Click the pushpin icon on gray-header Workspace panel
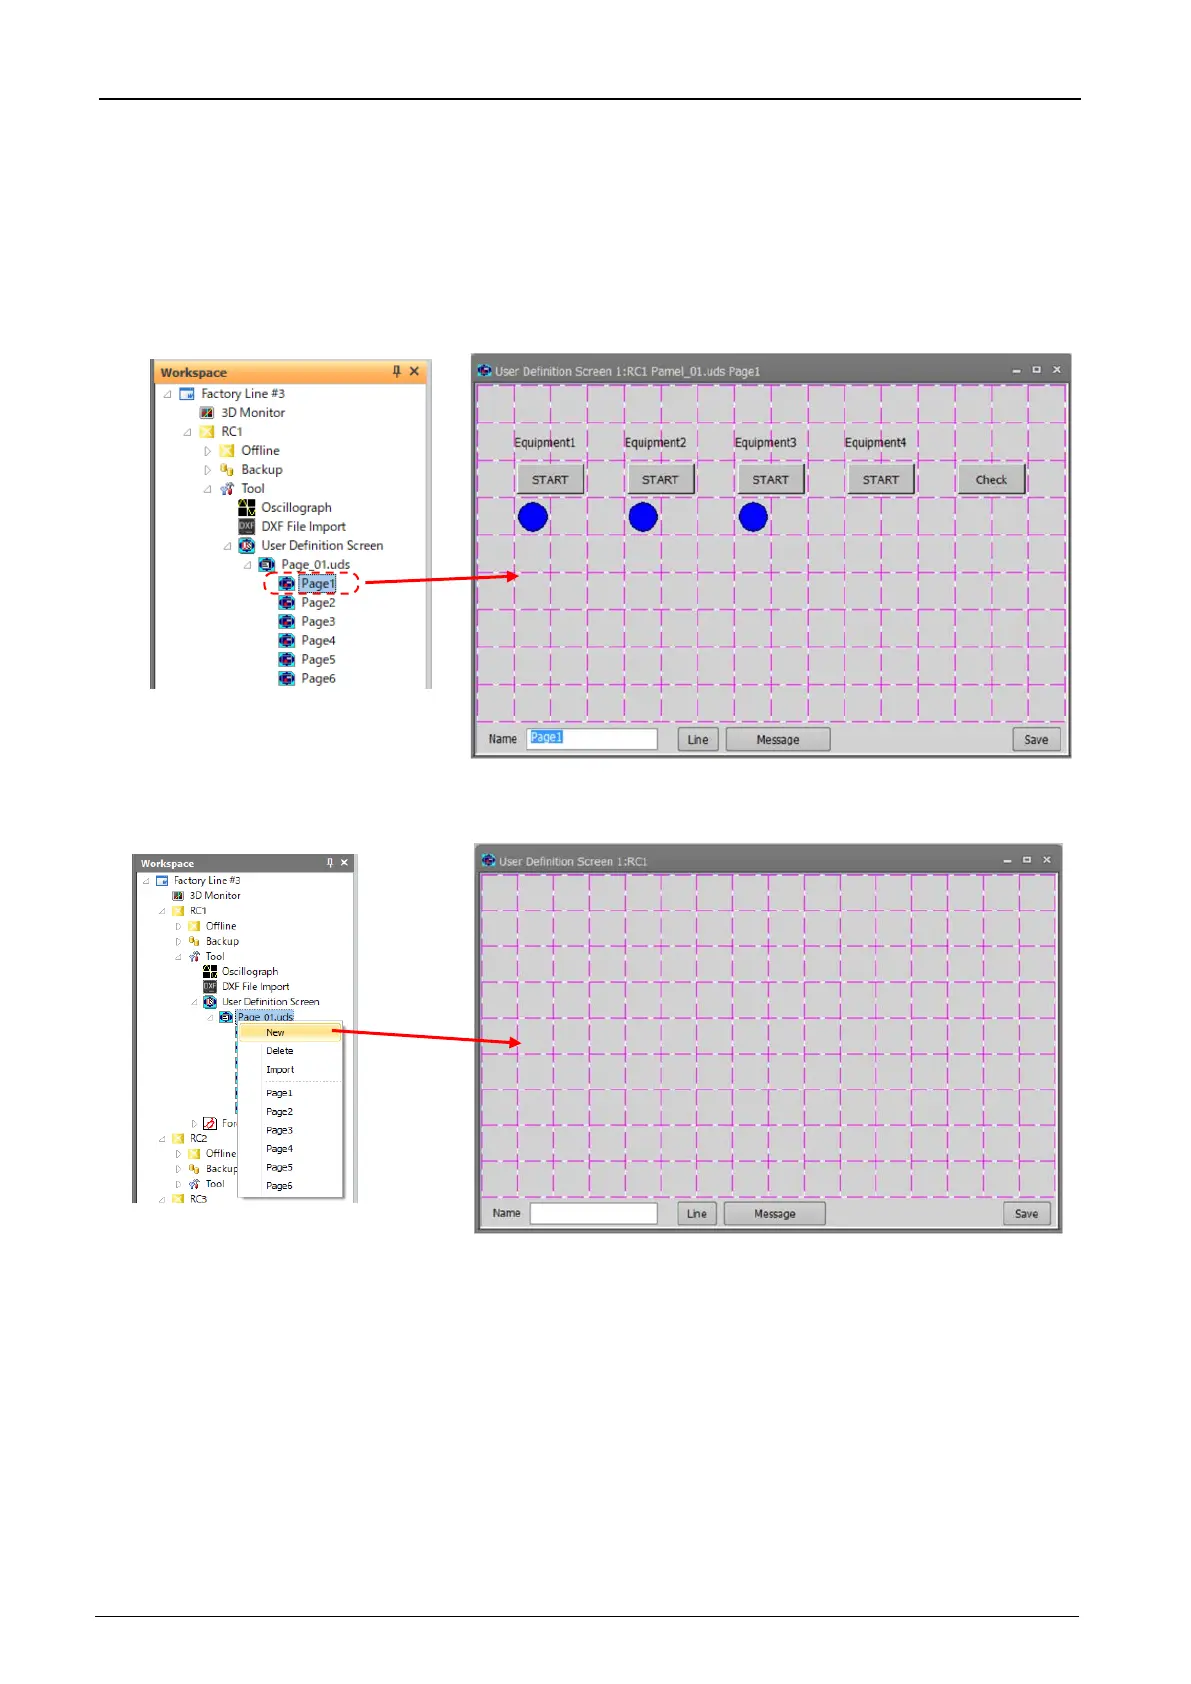 pos(330,863)
